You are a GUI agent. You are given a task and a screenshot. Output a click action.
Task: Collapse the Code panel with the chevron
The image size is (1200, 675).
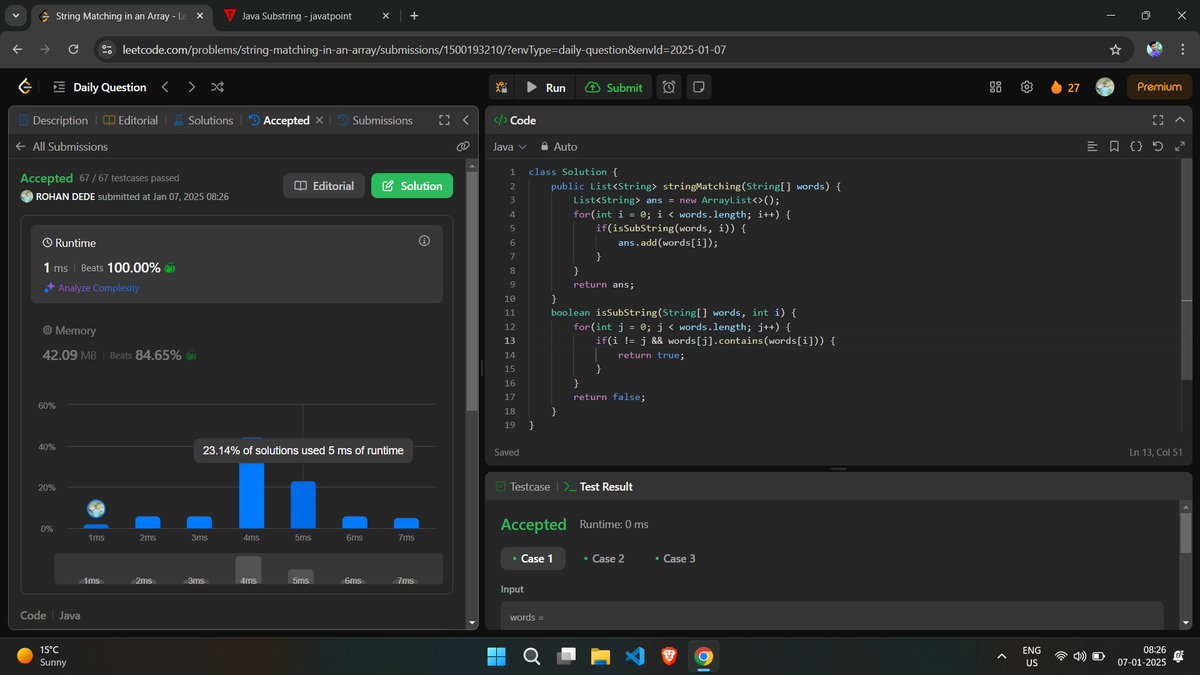tap(1178, 119)
